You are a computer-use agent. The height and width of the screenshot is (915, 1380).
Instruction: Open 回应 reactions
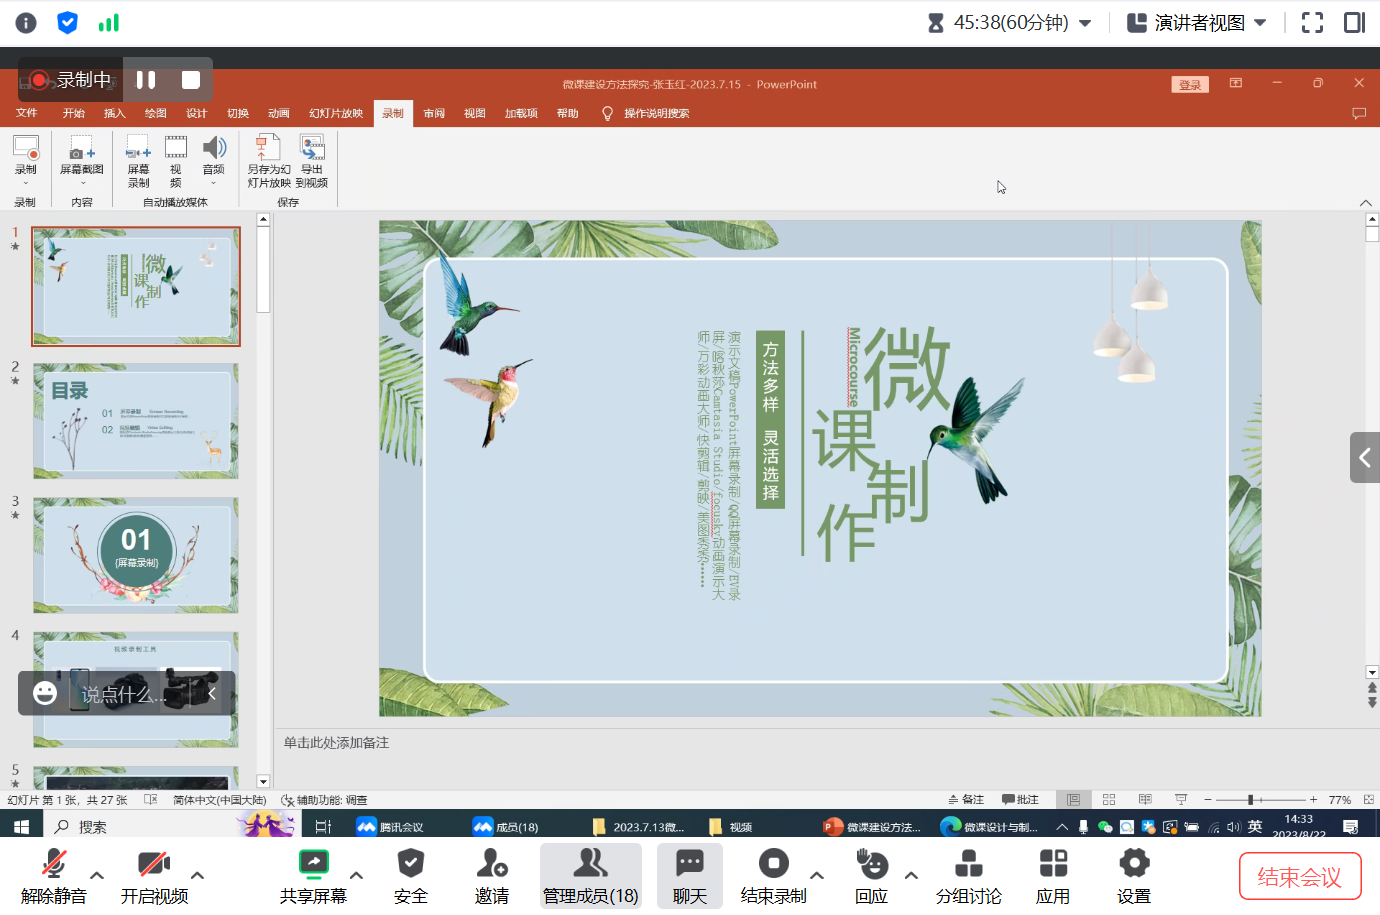[872, 876]
